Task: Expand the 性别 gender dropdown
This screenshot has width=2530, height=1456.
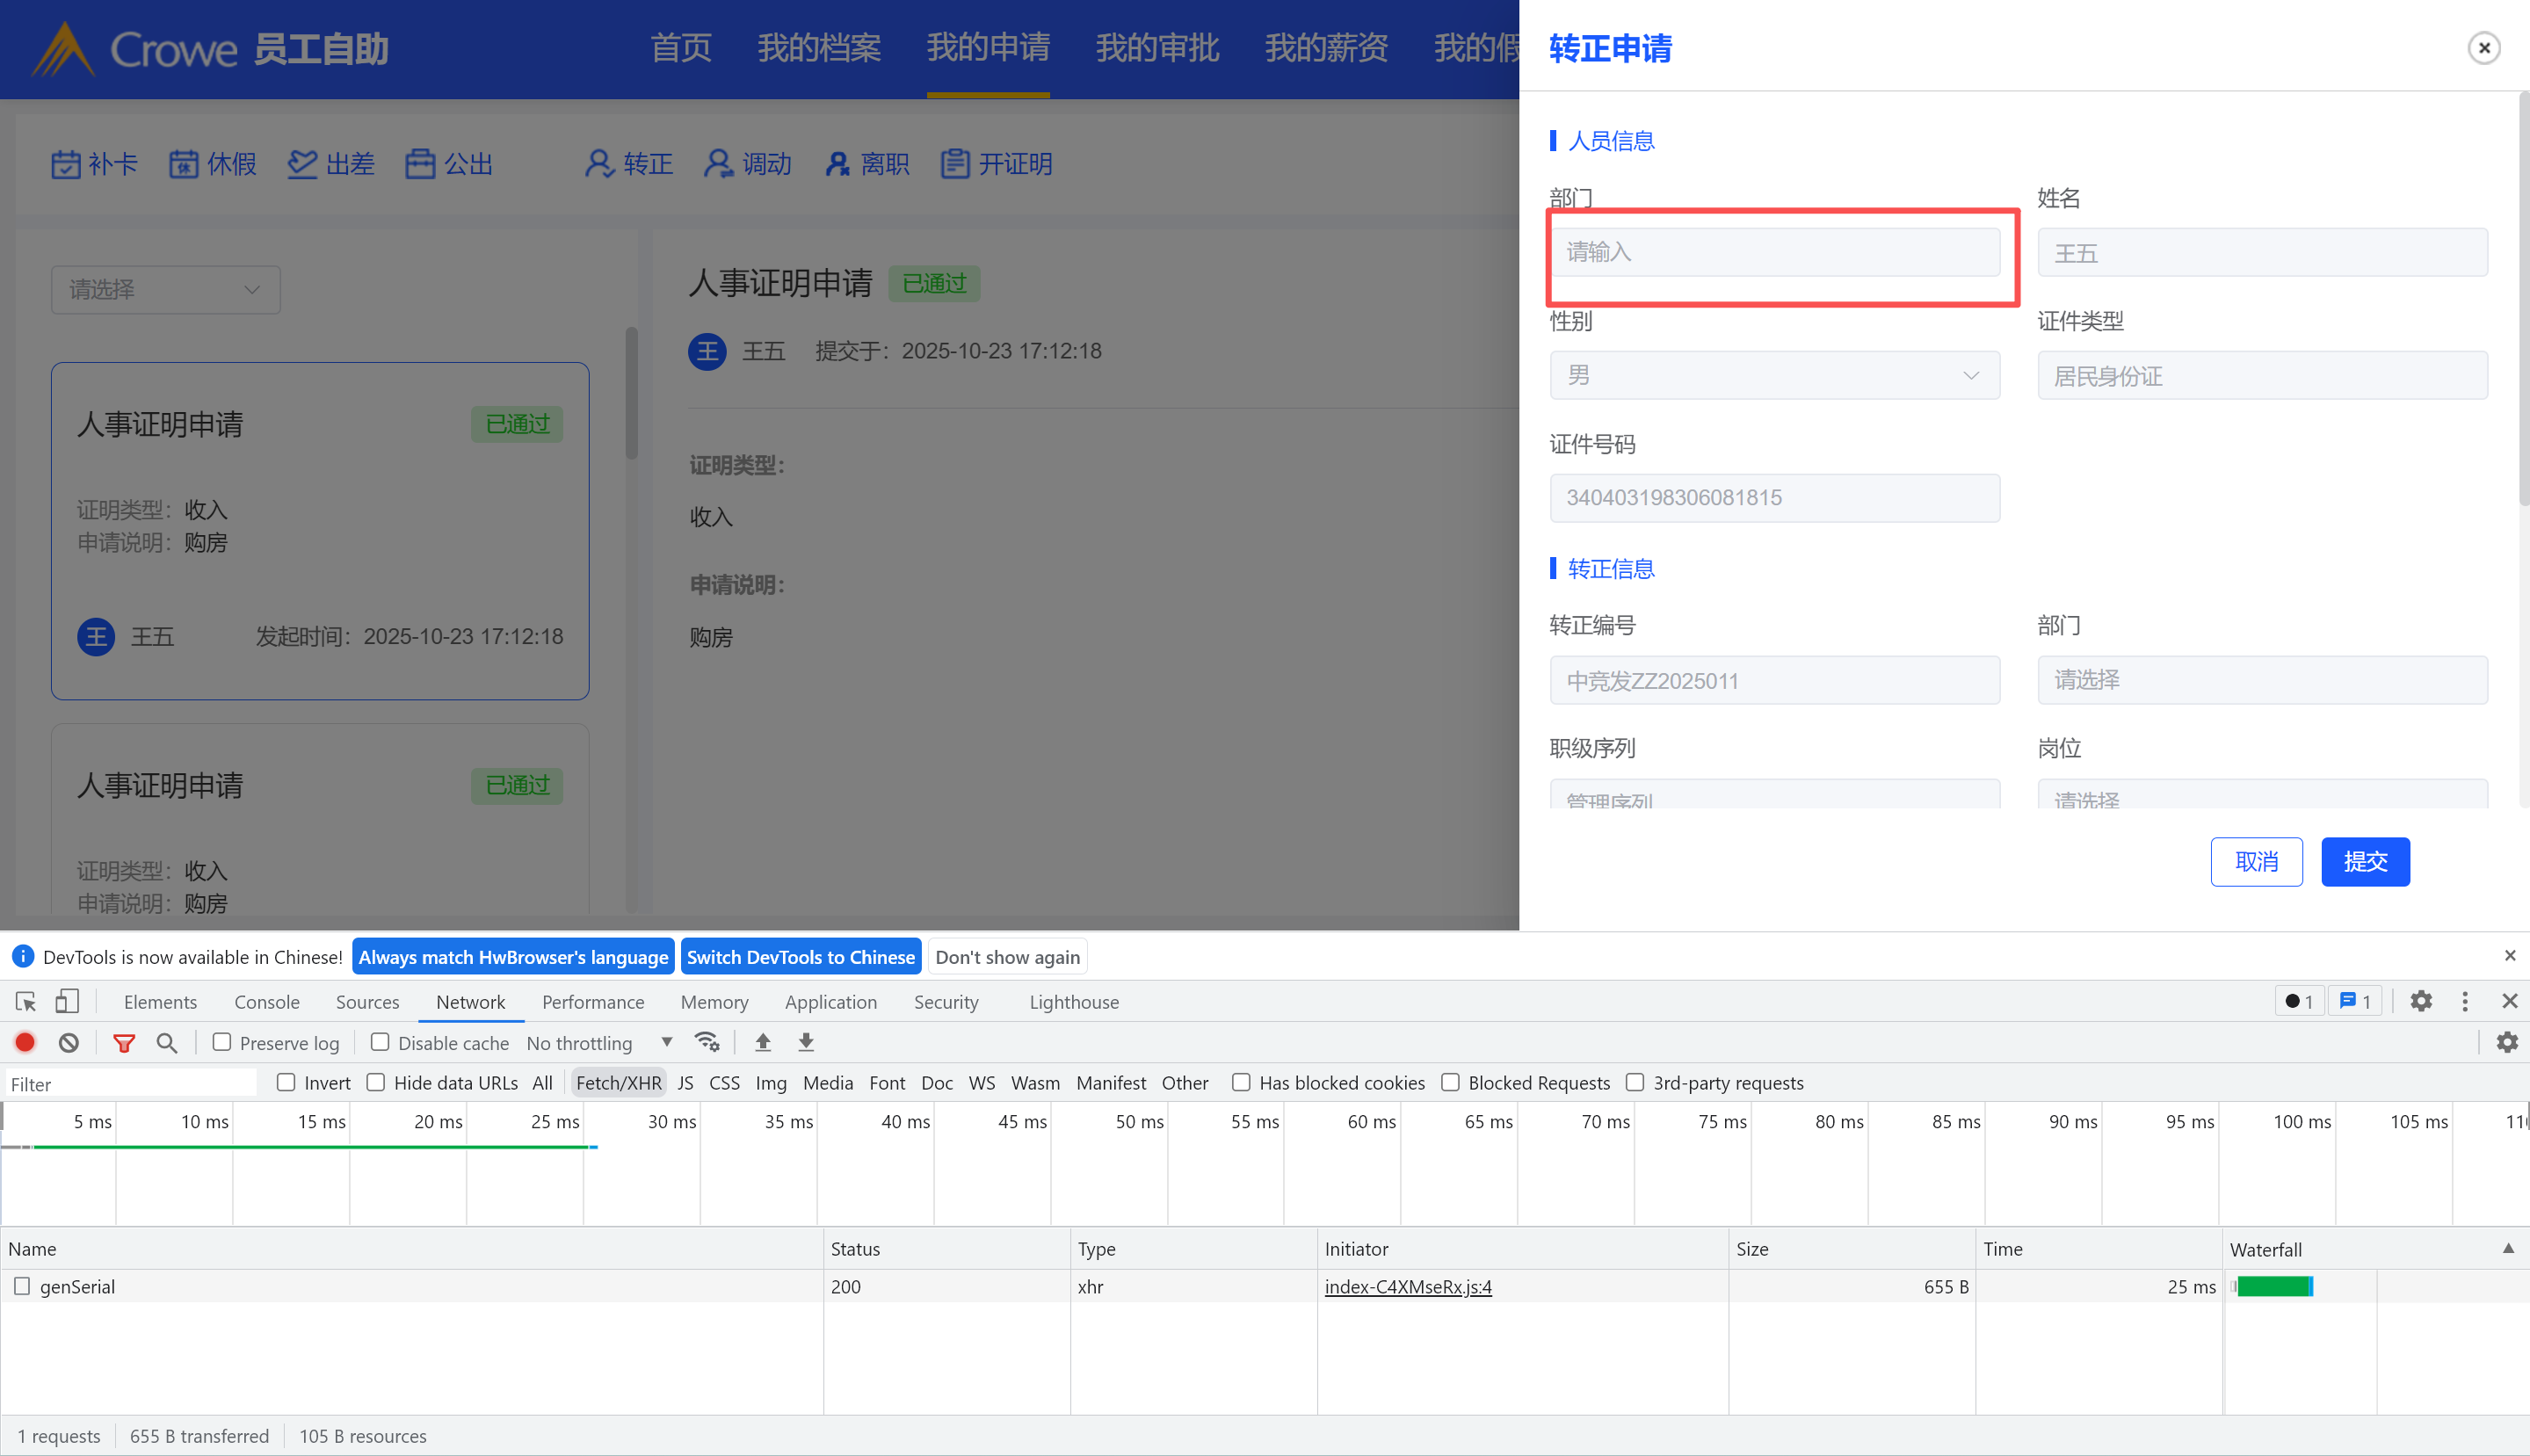Action: 1774,376
